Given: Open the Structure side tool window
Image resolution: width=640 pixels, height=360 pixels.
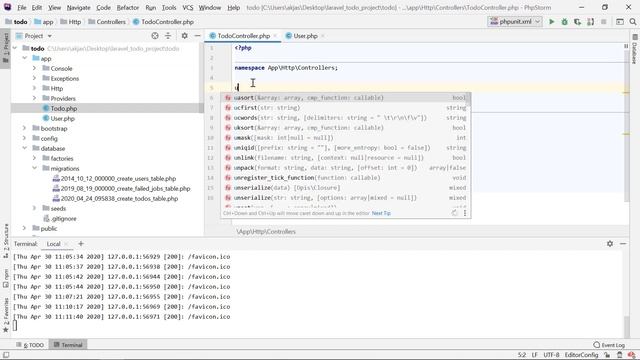Looking at the screenshot, I should click(5, 241).
